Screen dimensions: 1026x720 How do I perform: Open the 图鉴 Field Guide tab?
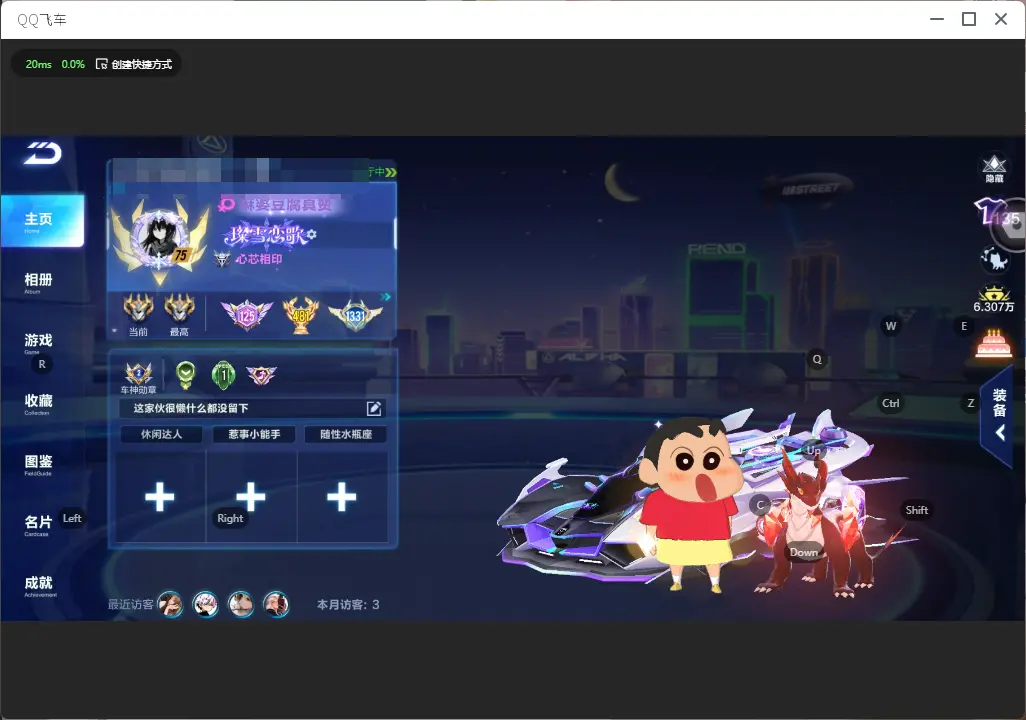pyautogui.click(x=38, y=465)
